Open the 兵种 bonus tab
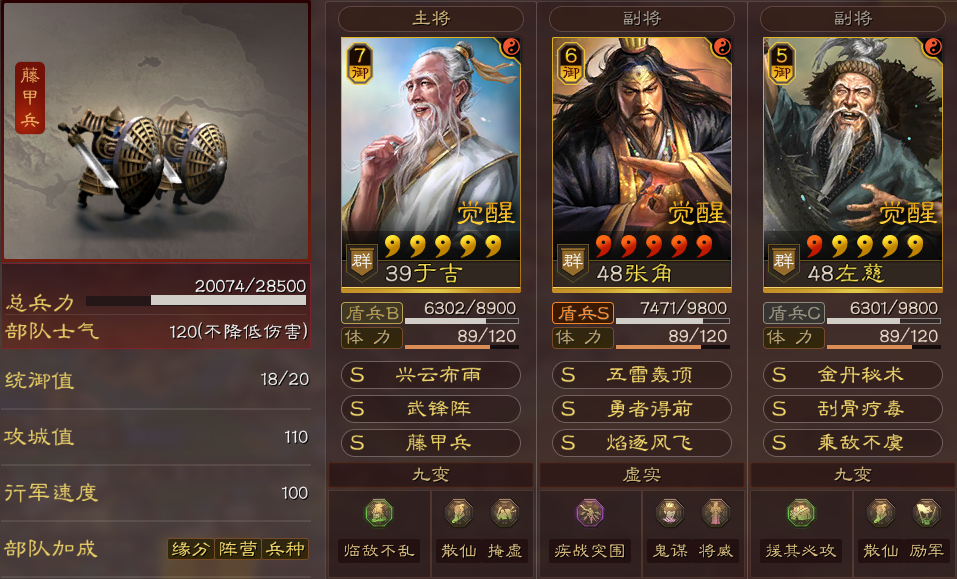Screen dimensions: 957x579 click(285, 549)
